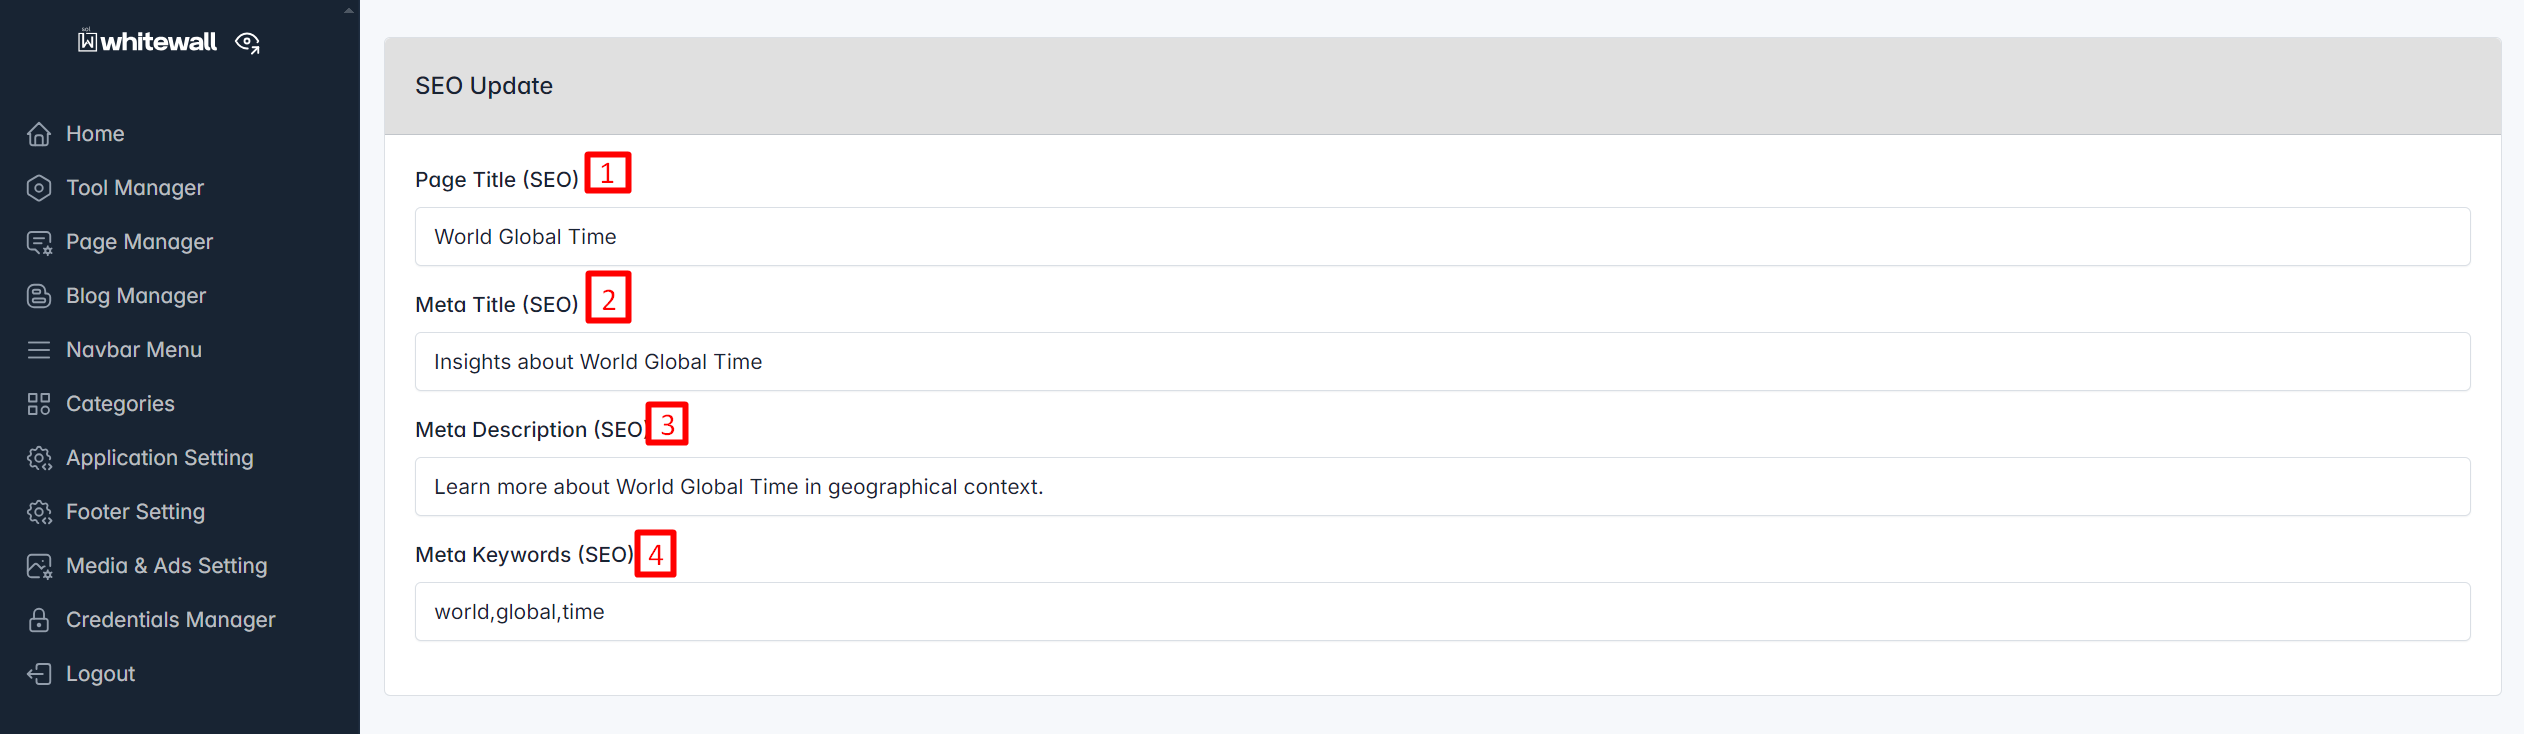Focus the Page Title (SEO) field

coord(1442,237)
